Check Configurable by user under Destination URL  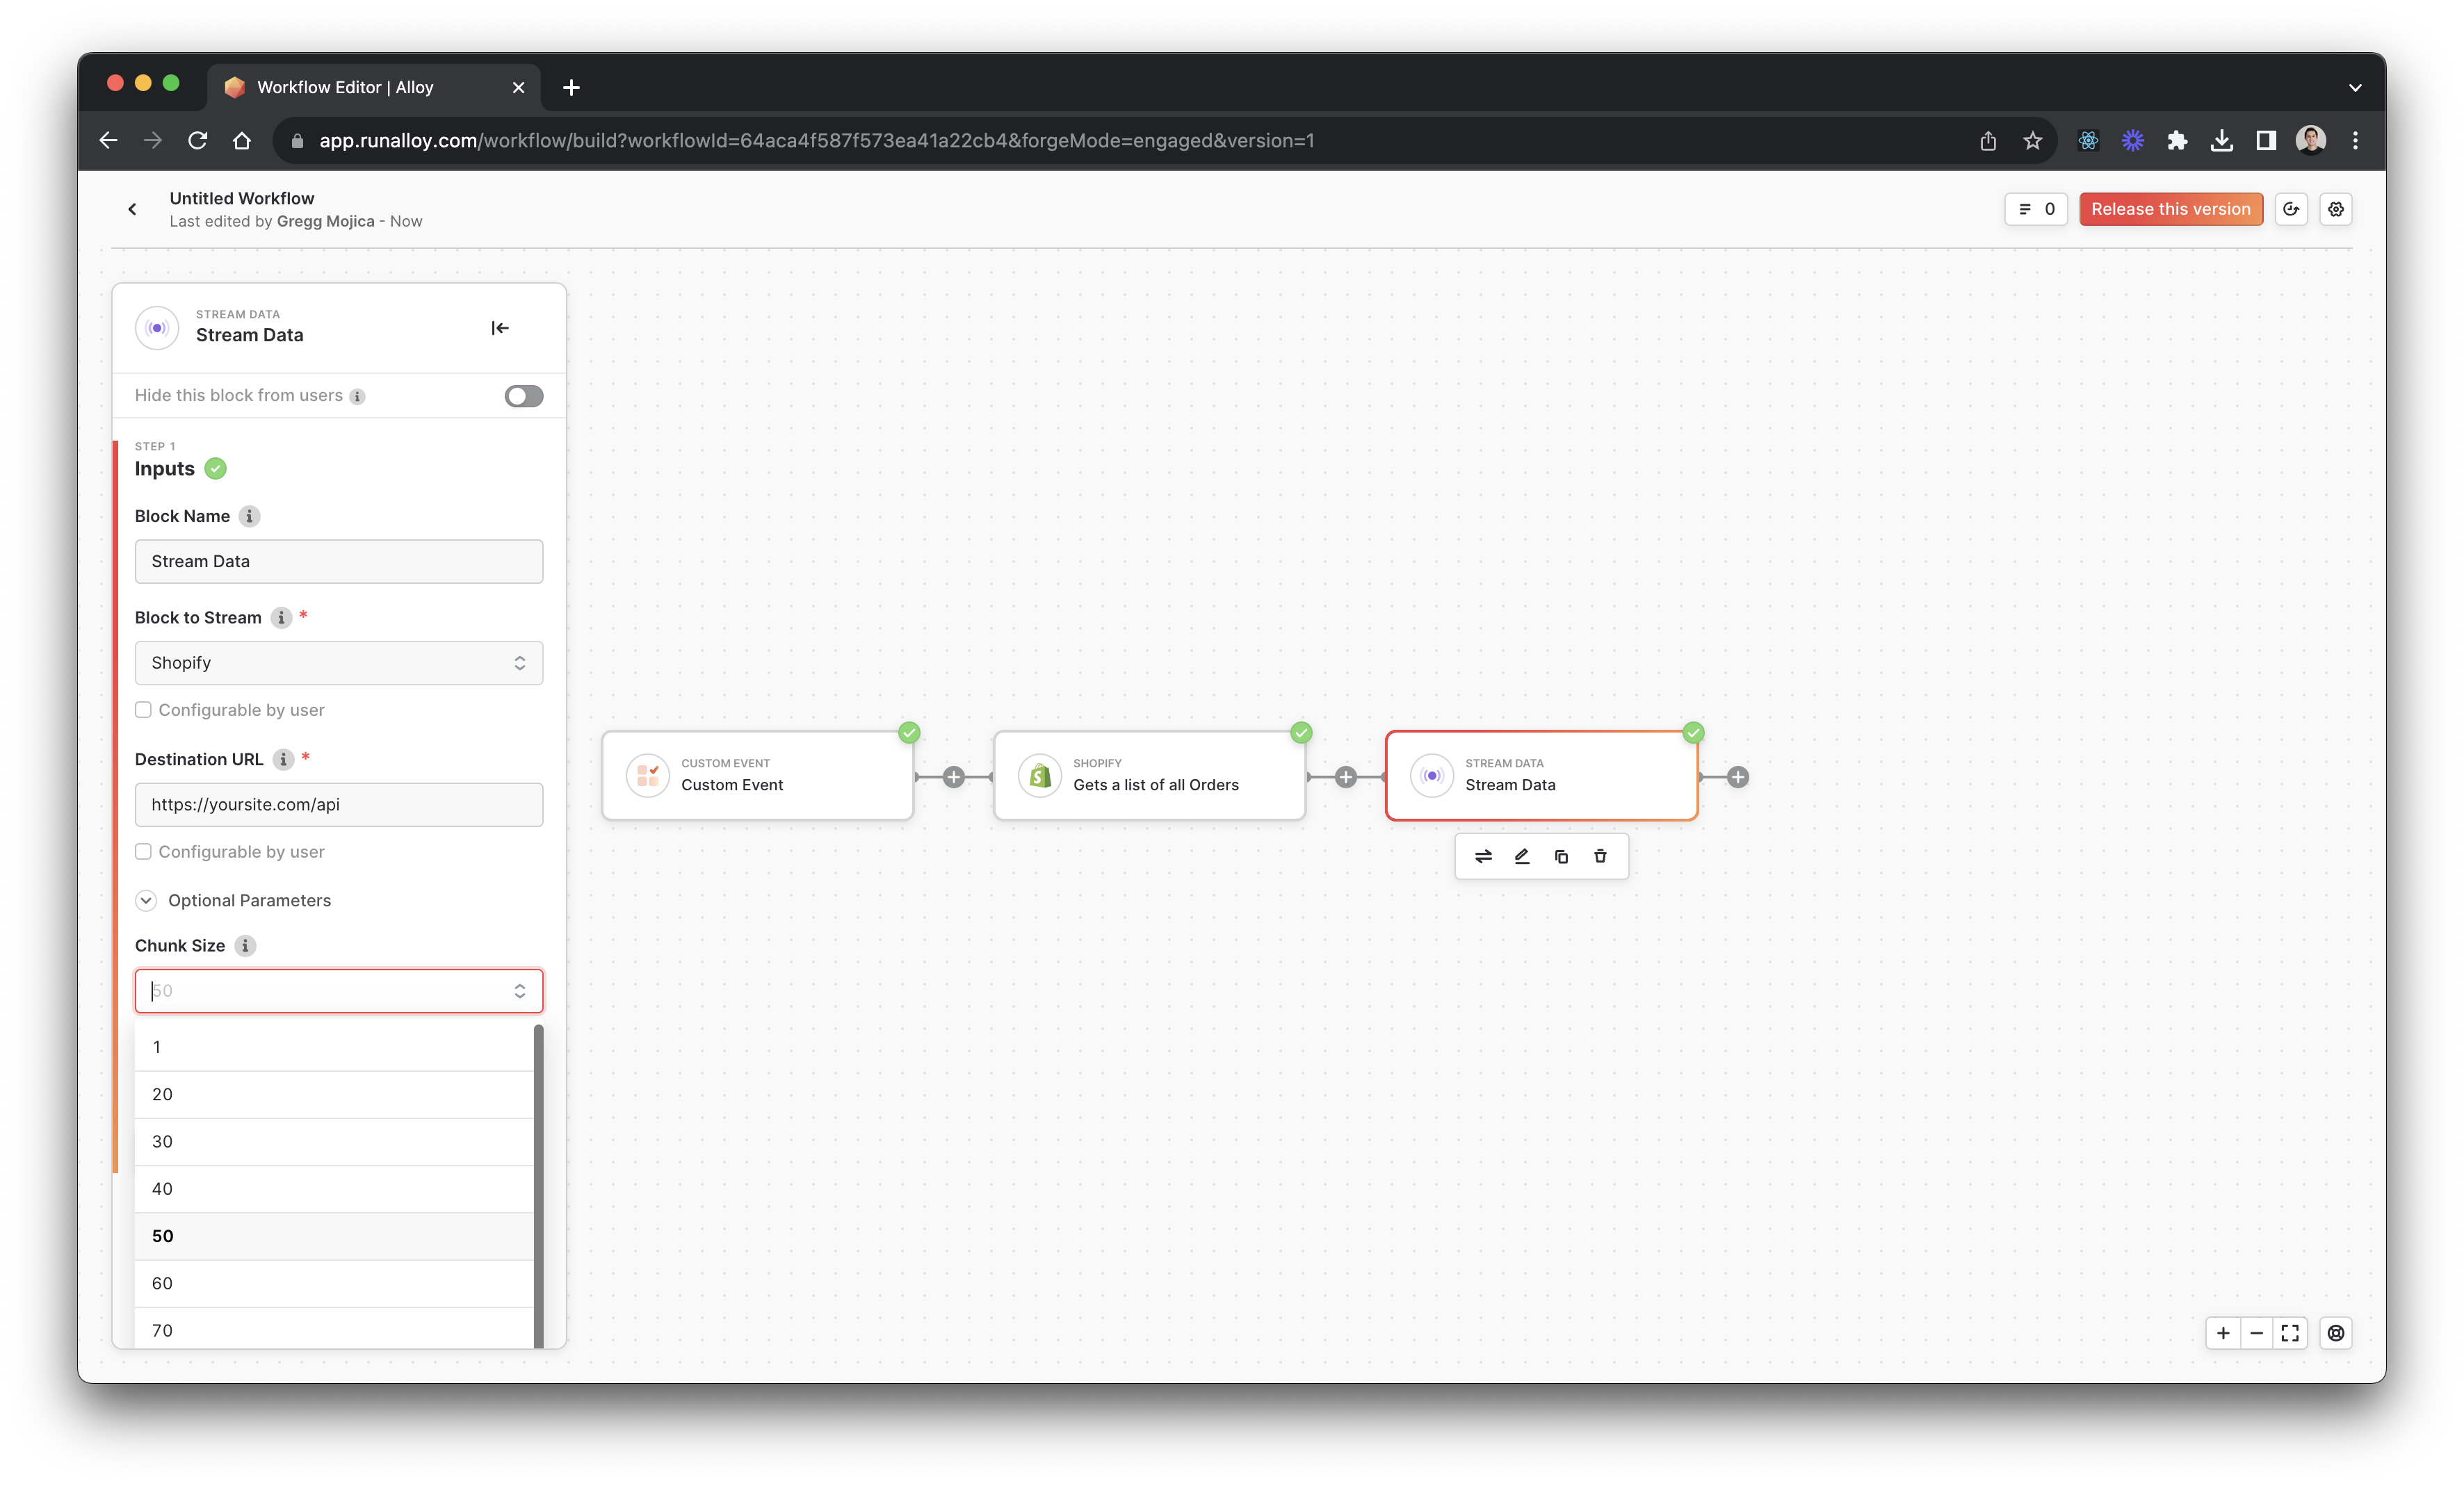[144, 852]
